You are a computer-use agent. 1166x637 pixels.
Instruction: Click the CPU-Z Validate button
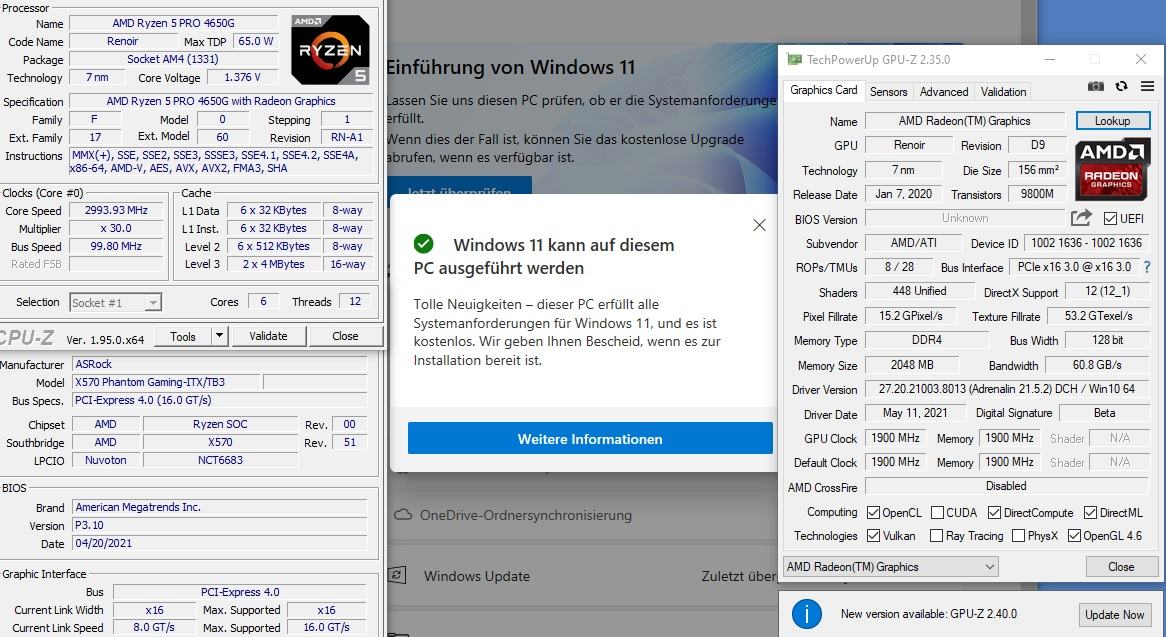click(268, 336)
